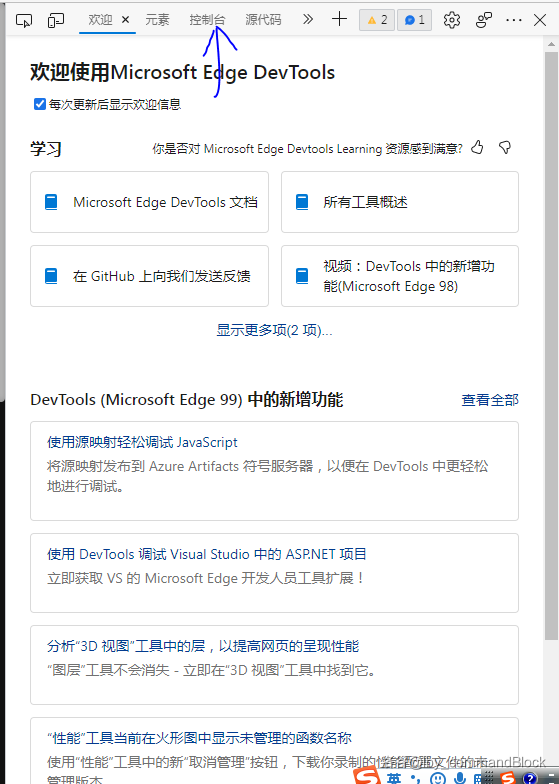Expand more tabs chevron
This screenshot has width=559, height=784.
pyautogui.click(x=308, y=20)
